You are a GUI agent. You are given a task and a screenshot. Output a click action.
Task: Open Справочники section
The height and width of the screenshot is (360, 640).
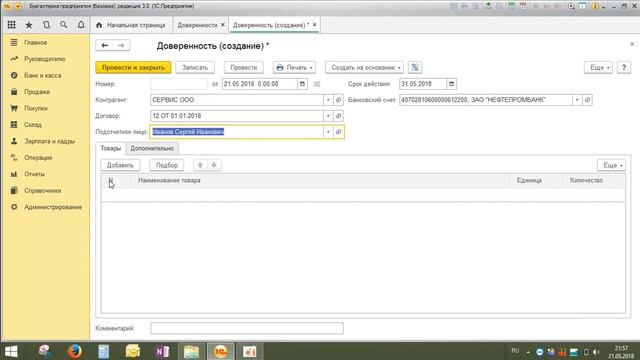pyautogui.click(x=42, y=191)
